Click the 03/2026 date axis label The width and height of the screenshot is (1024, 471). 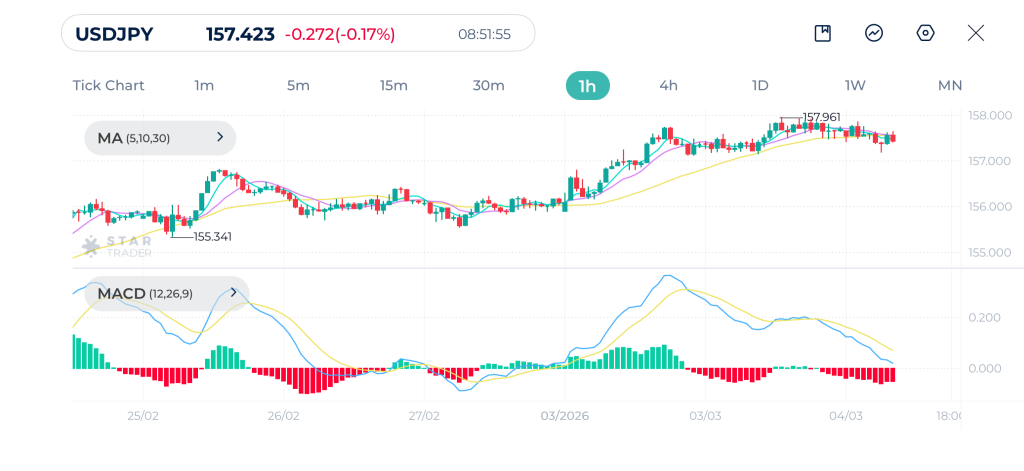click(565, 416)
